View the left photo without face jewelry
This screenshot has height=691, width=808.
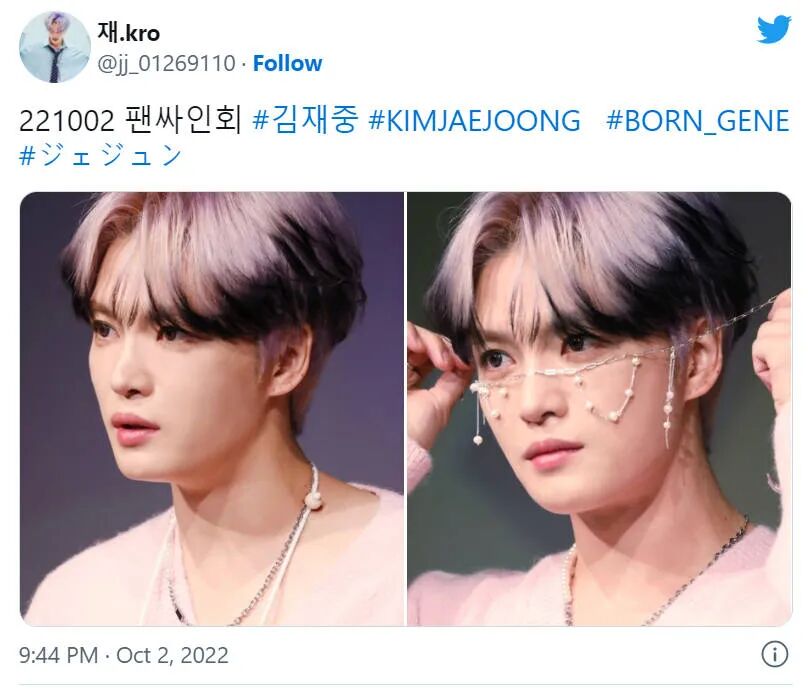point(212,409)
